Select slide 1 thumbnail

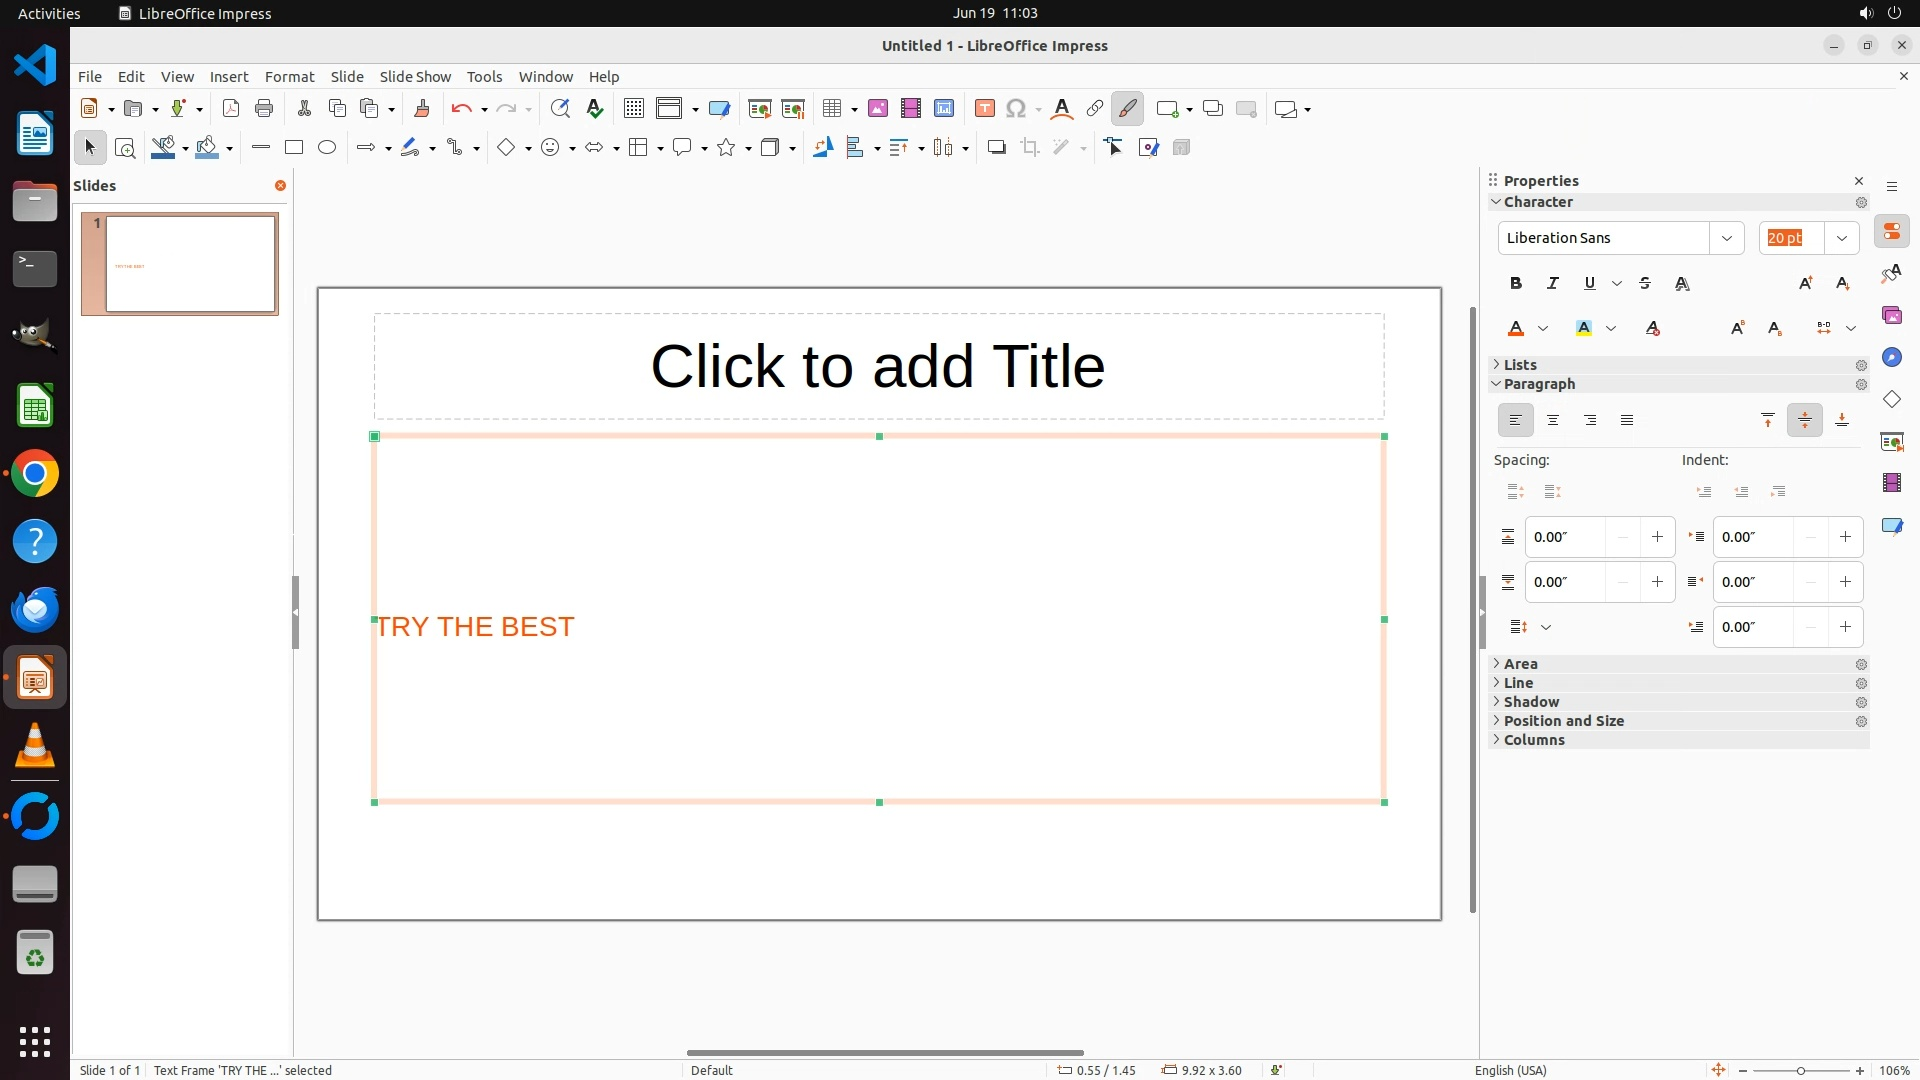[190, 264]
